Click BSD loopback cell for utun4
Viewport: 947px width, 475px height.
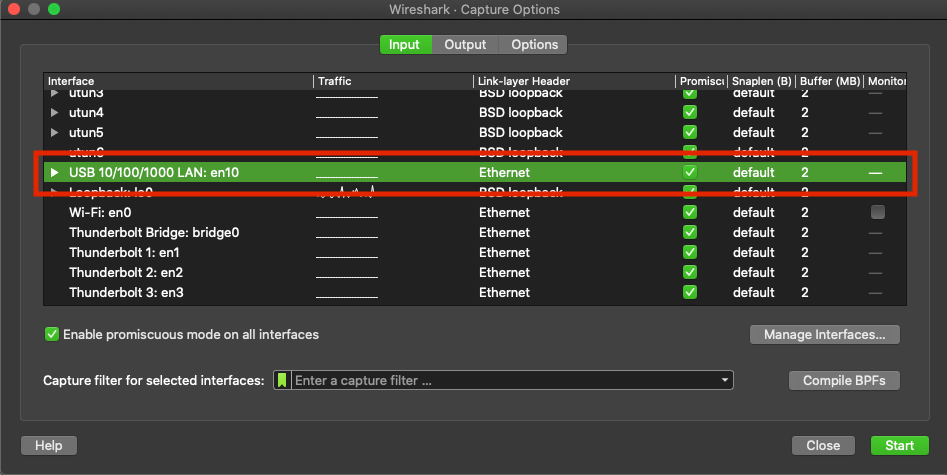coord(521,112)
